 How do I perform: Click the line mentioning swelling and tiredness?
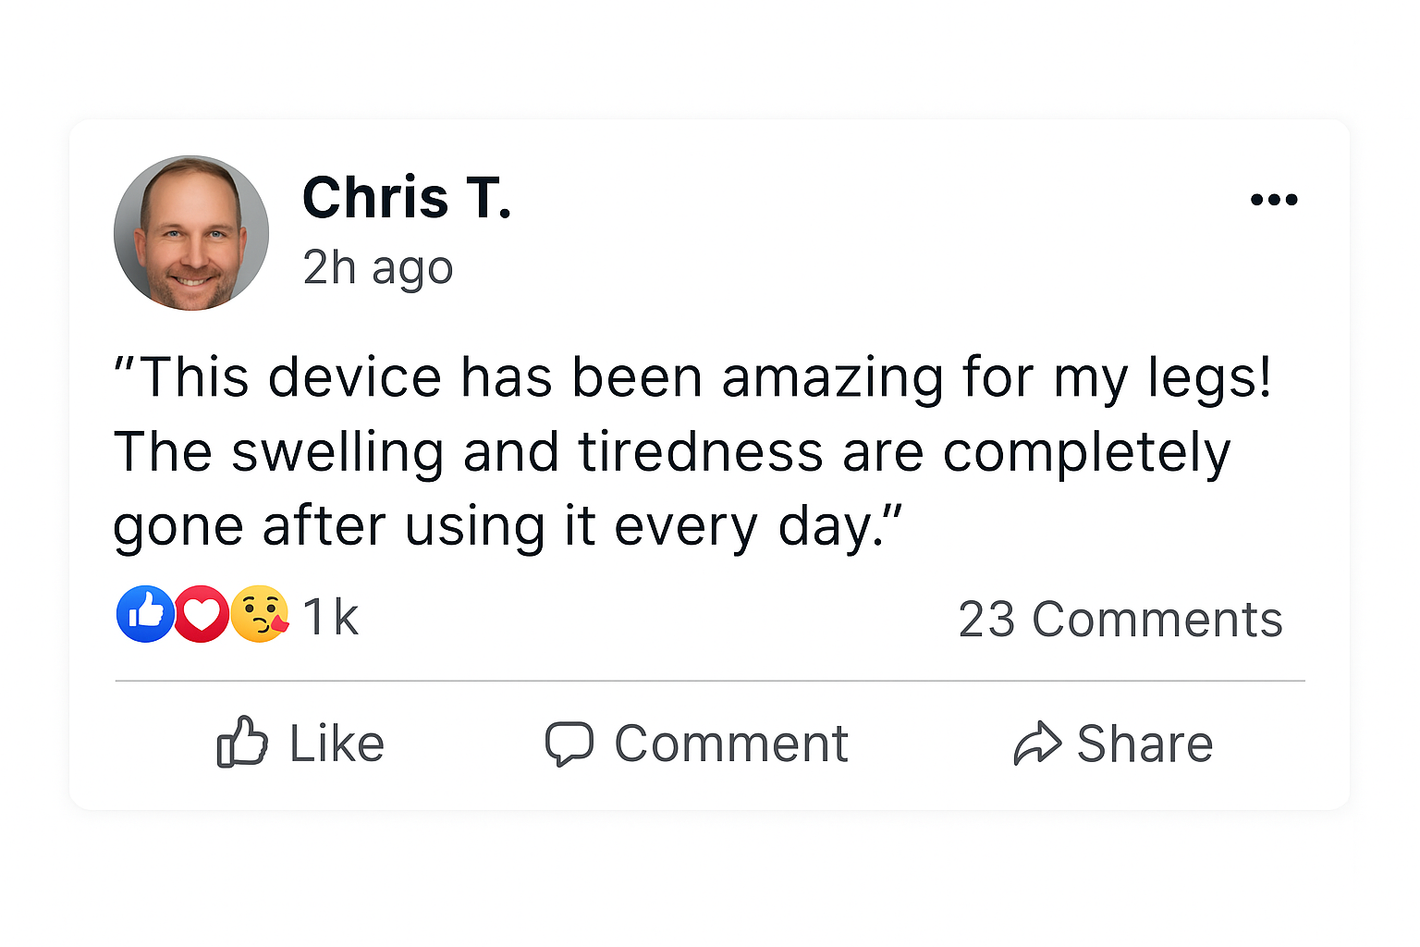(671, 452)
